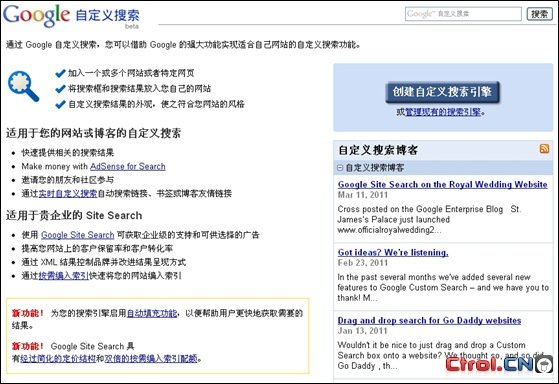The image size is (559, 384).
Task: Open the 按需编入索引 link
Action: [x=63, y=276]
